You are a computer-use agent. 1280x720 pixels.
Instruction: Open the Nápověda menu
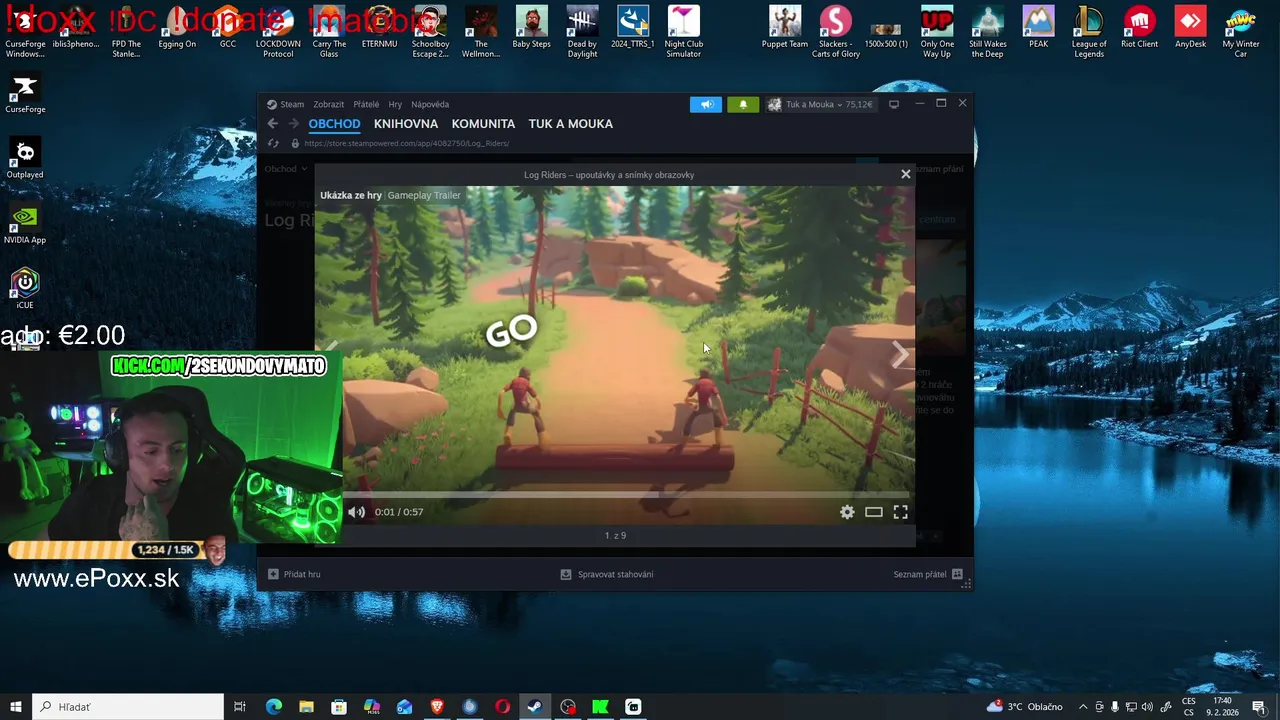(x=430, y=104)
